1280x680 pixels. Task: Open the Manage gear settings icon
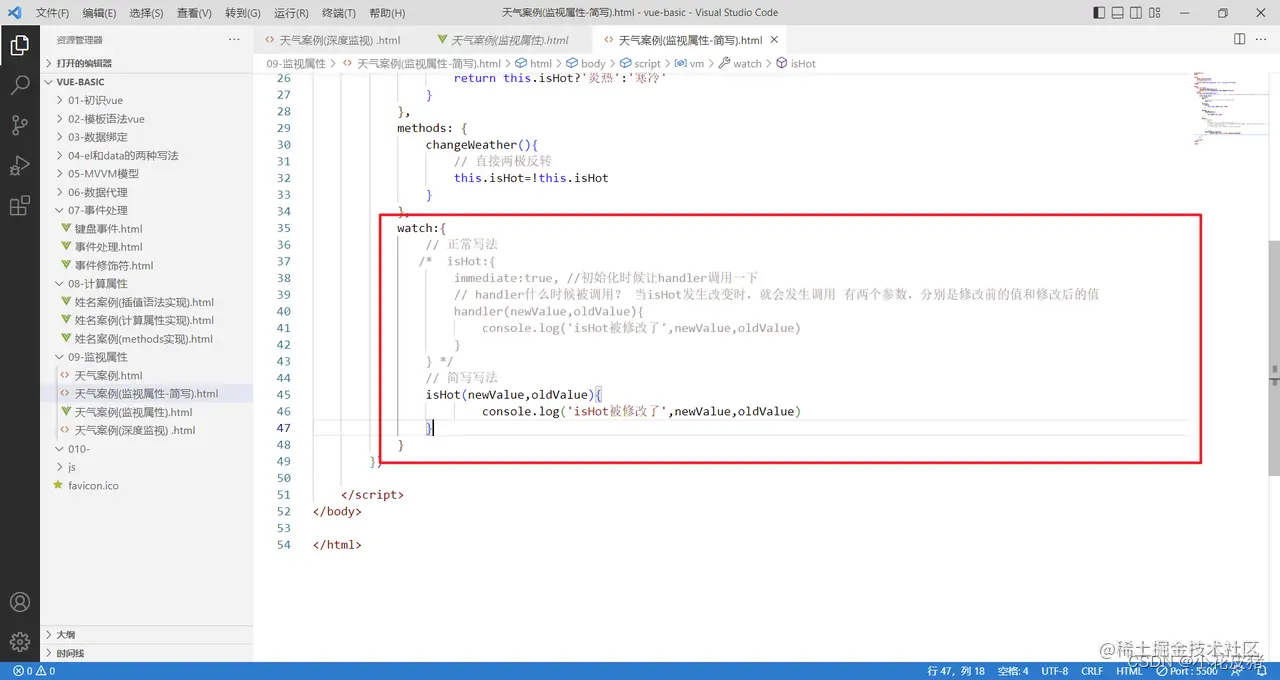coord(19,641)
